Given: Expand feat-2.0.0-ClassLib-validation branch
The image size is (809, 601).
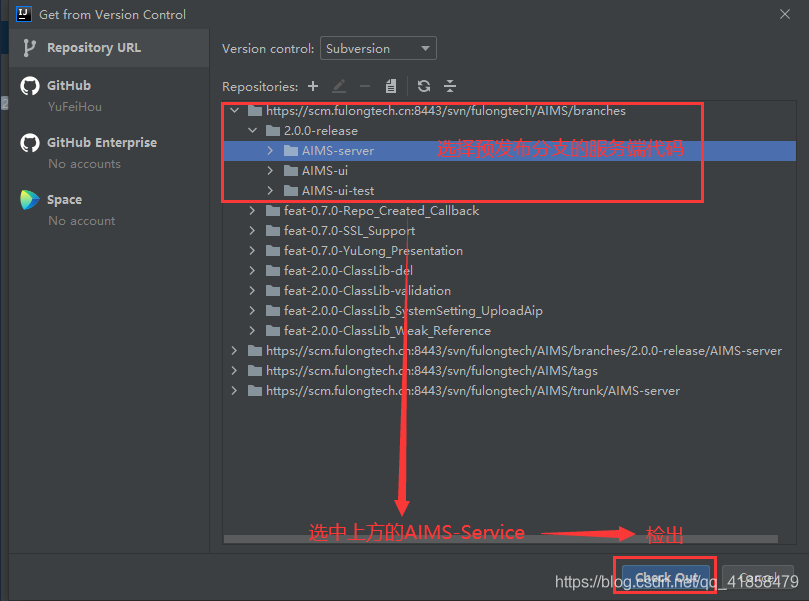Looking at the screenshot, I should (x=252, y=290).
